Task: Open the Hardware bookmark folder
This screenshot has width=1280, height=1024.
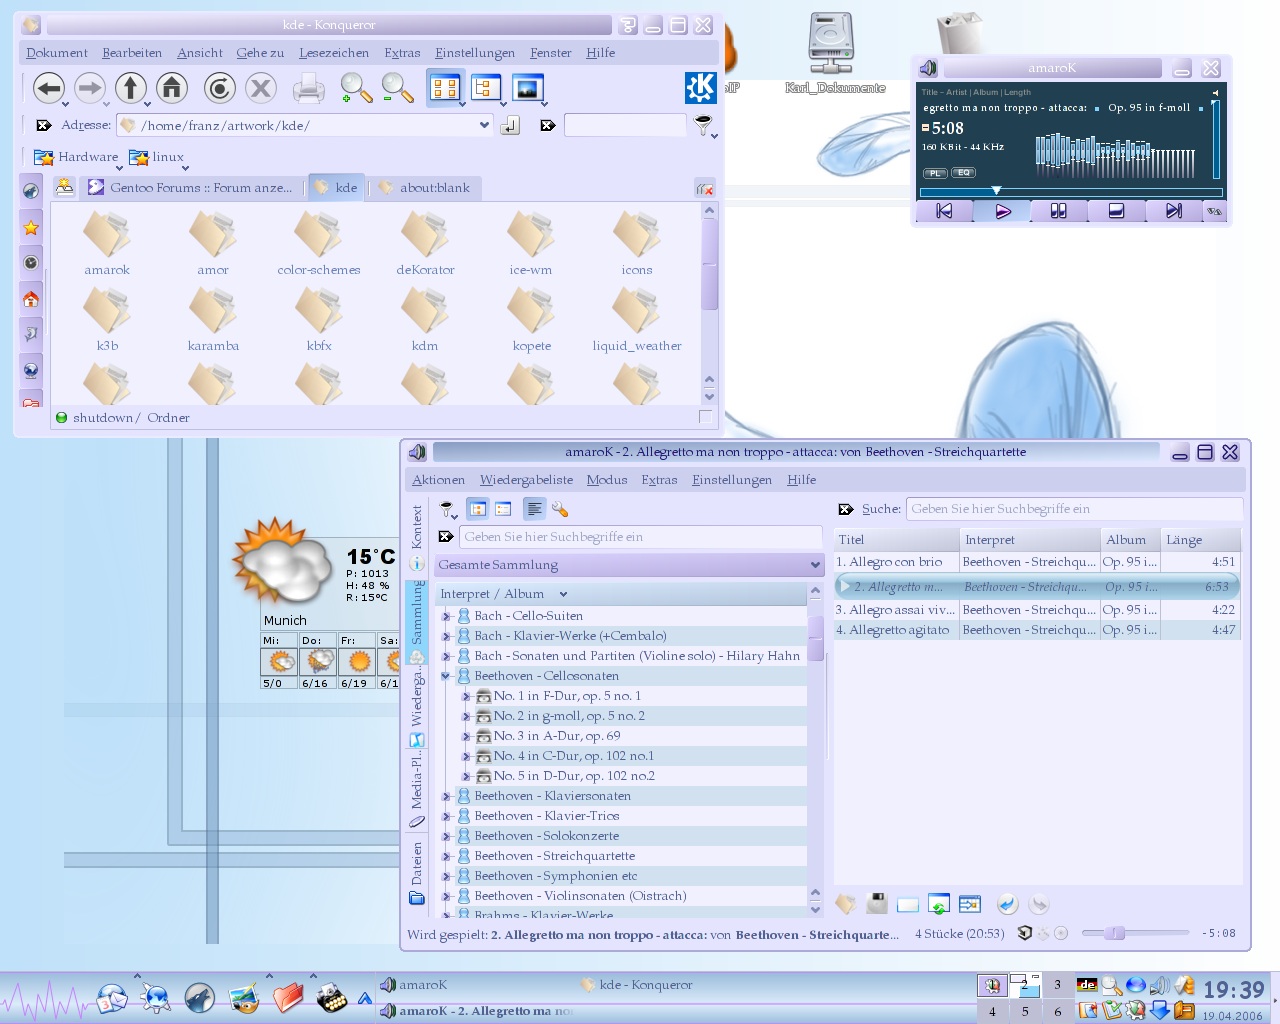Action: coord(76,157)
